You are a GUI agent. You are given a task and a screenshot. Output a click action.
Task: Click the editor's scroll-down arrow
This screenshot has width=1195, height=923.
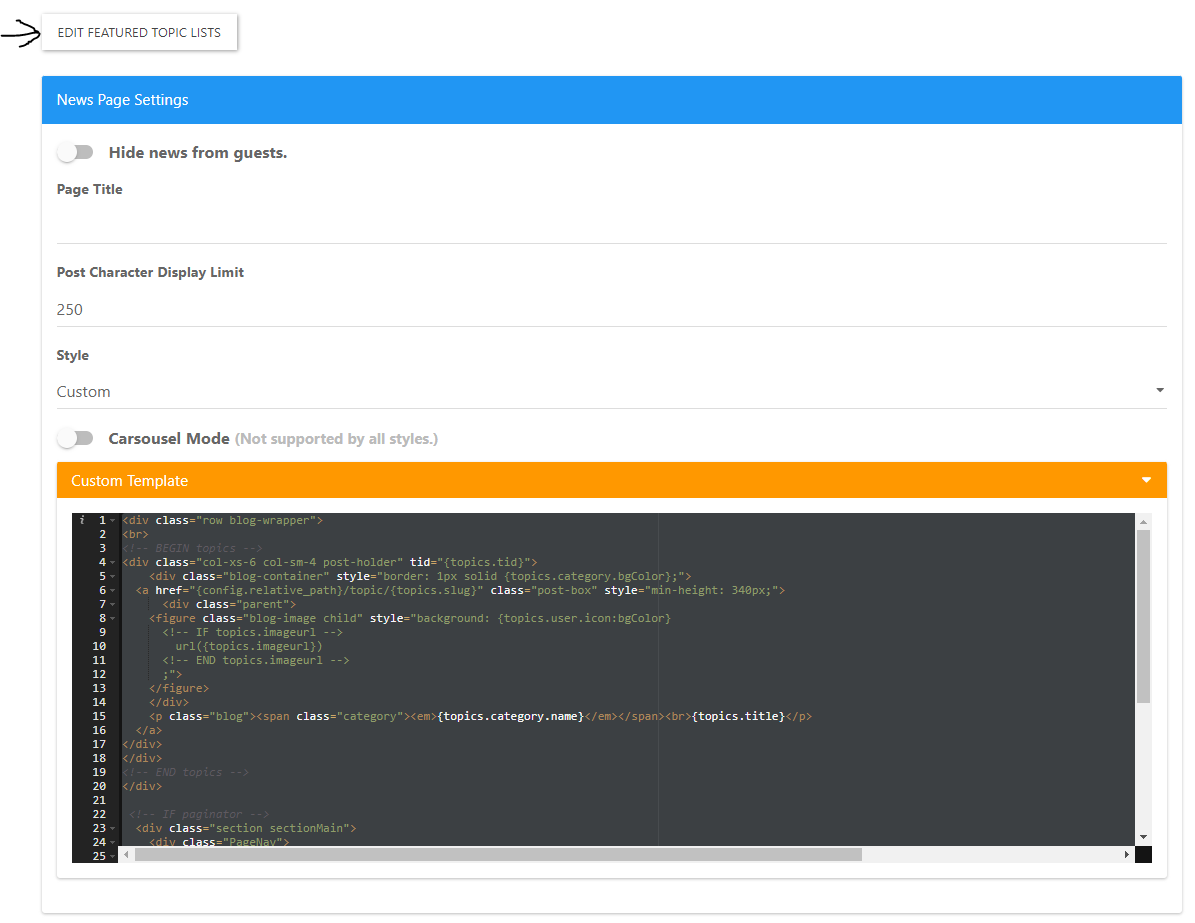coord(1143,837)
